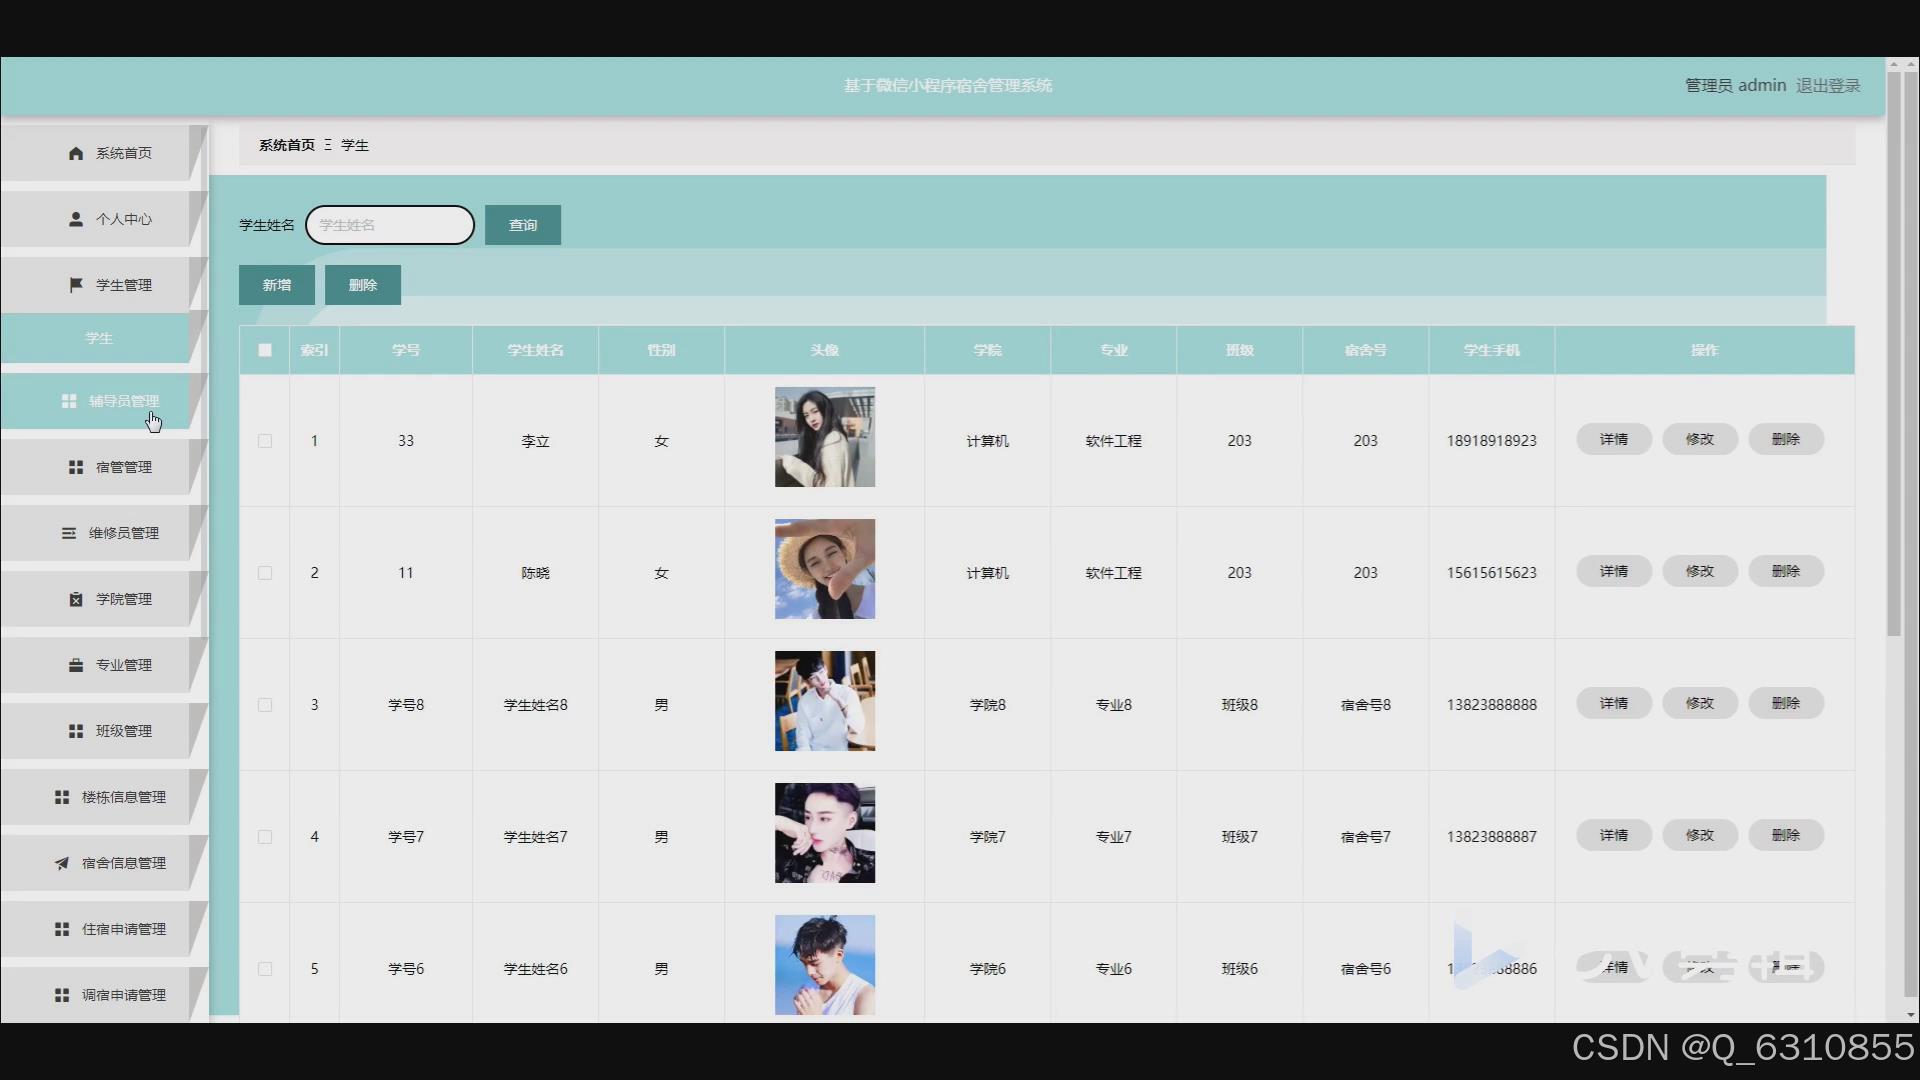Image resolution: width=1920 pixels, height=1080 pixels.
Task: Click the 查询 search button
Action: click(522, 225)
